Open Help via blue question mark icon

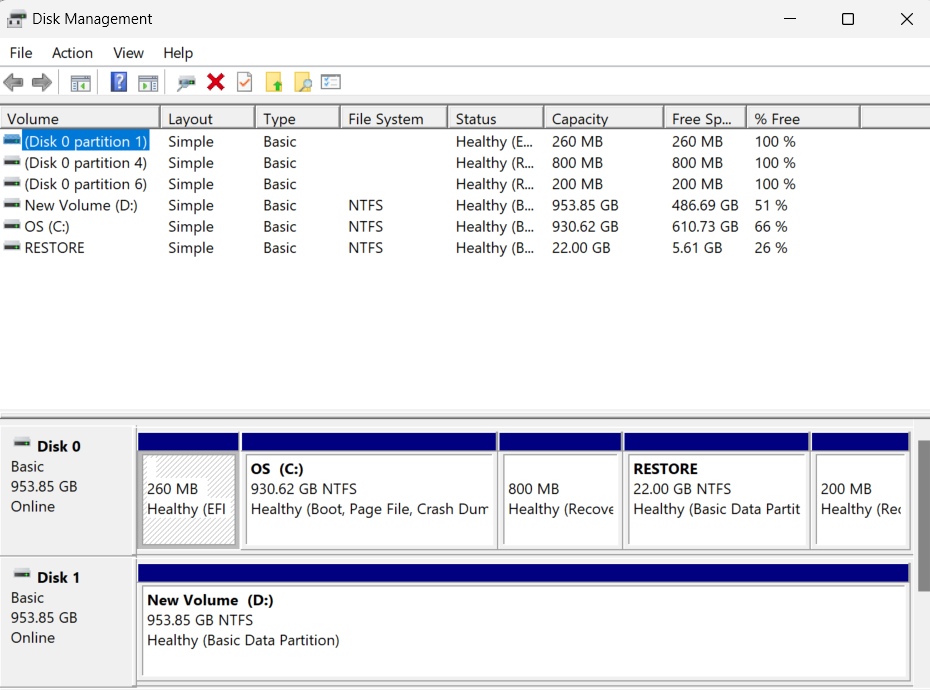119,83
